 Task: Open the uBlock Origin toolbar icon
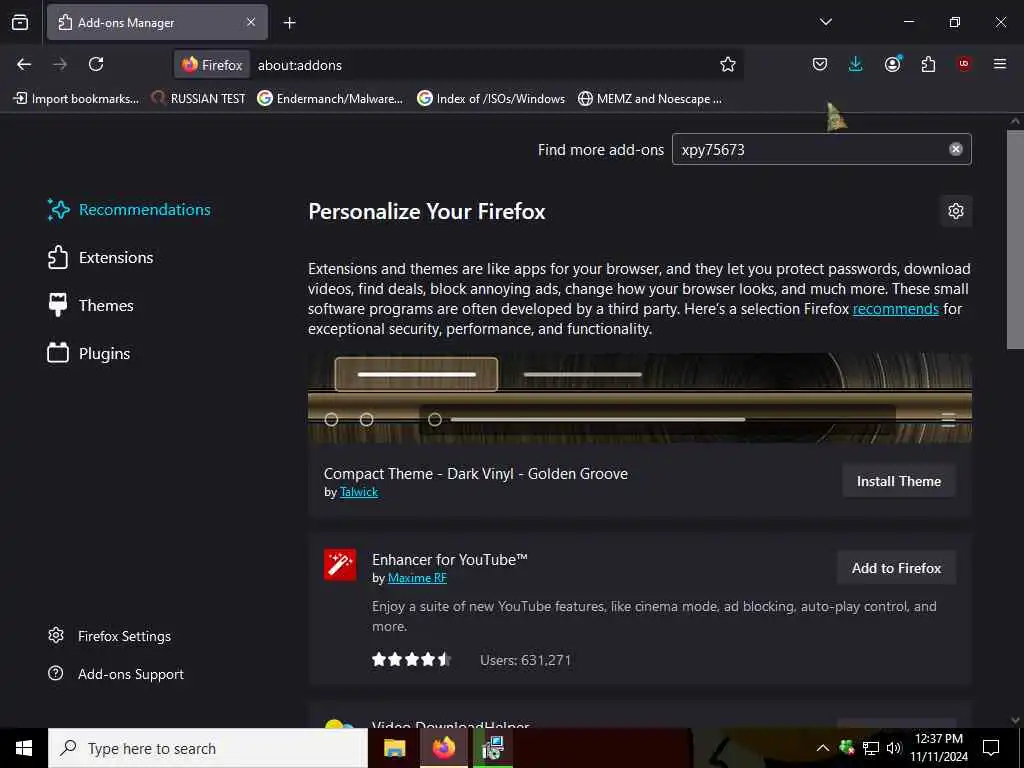click(964, 64)
